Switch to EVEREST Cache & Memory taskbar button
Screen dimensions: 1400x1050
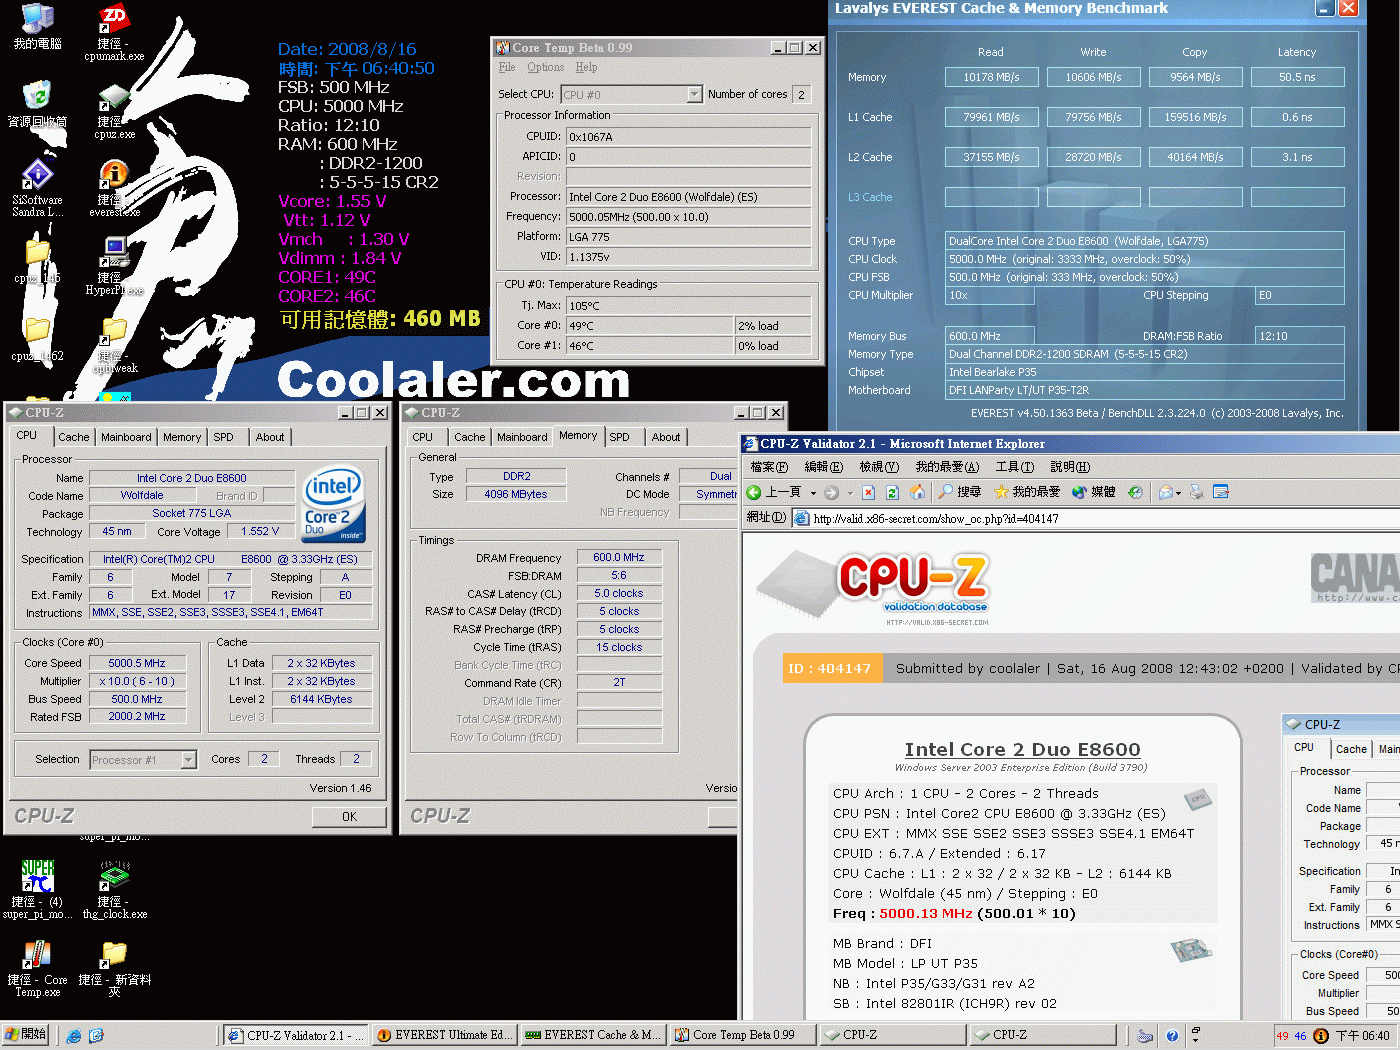(593, 1035)
